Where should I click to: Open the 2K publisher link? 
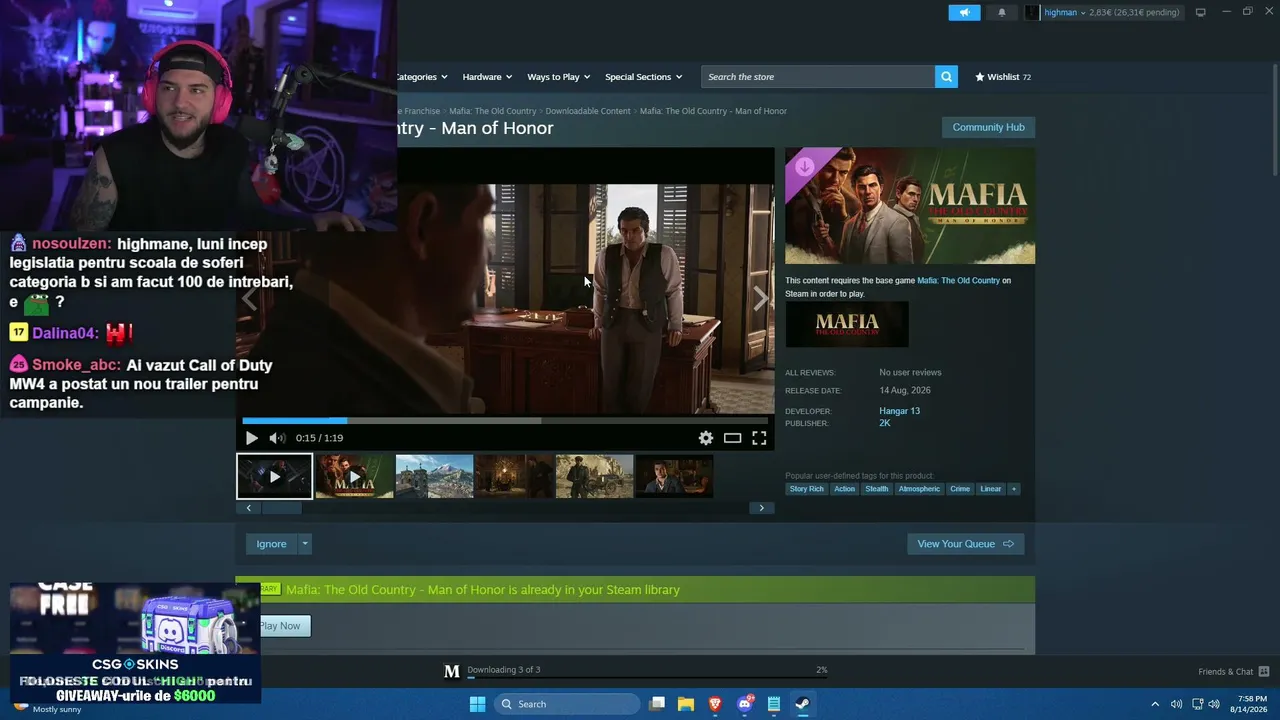pyautogui.click(x=885, y=423)
